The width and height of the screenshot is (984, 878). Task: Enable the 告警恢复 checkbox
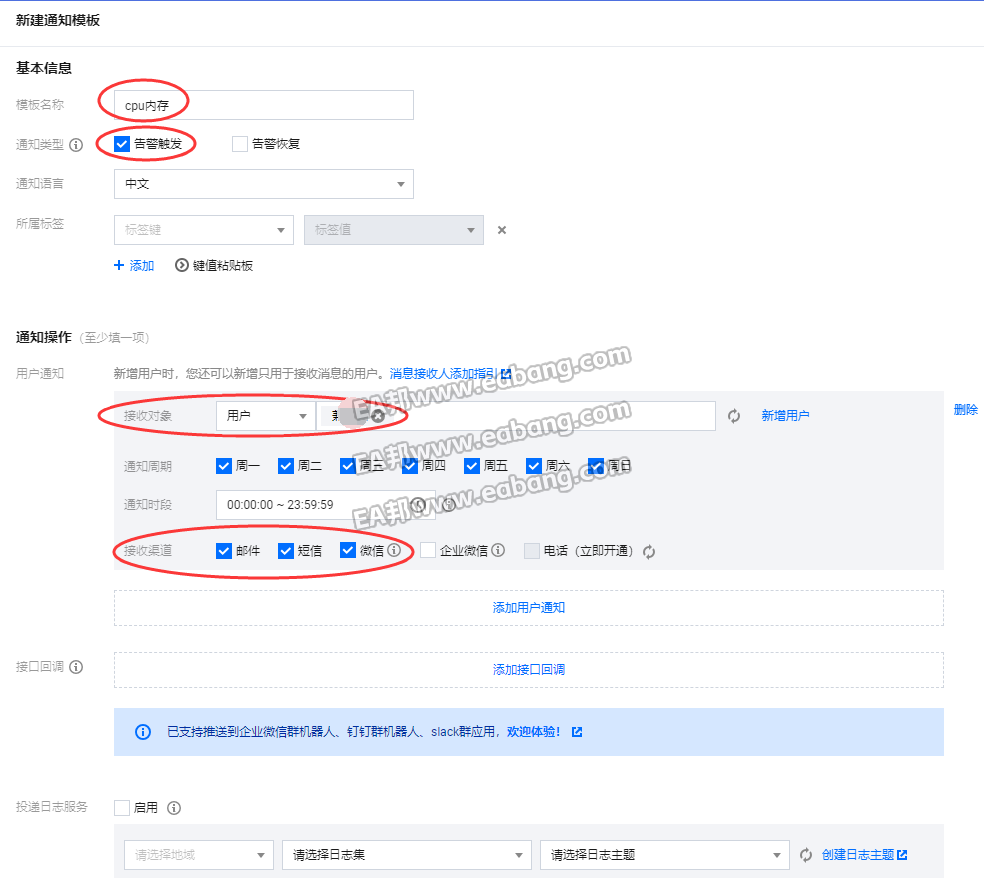[240, 144]
